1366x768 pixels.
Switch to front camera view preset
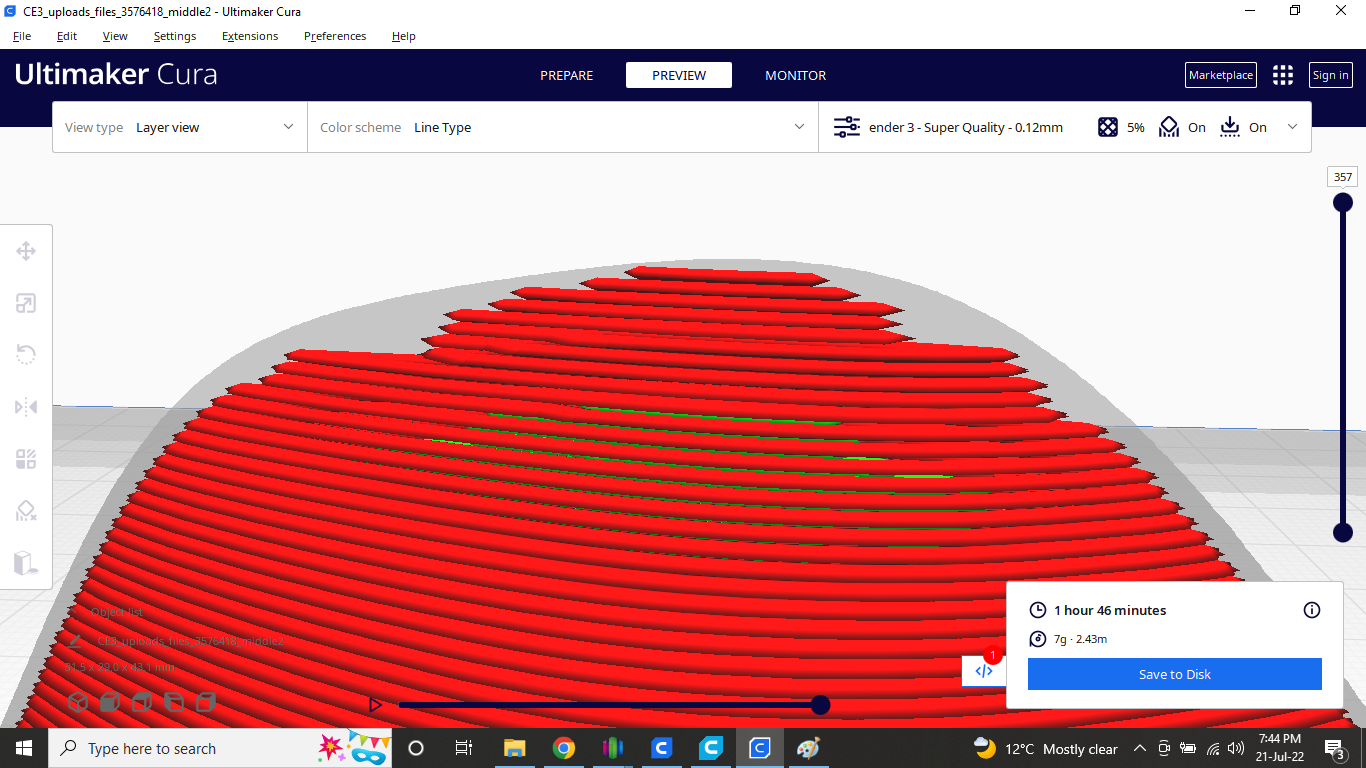tap(110, 702)
